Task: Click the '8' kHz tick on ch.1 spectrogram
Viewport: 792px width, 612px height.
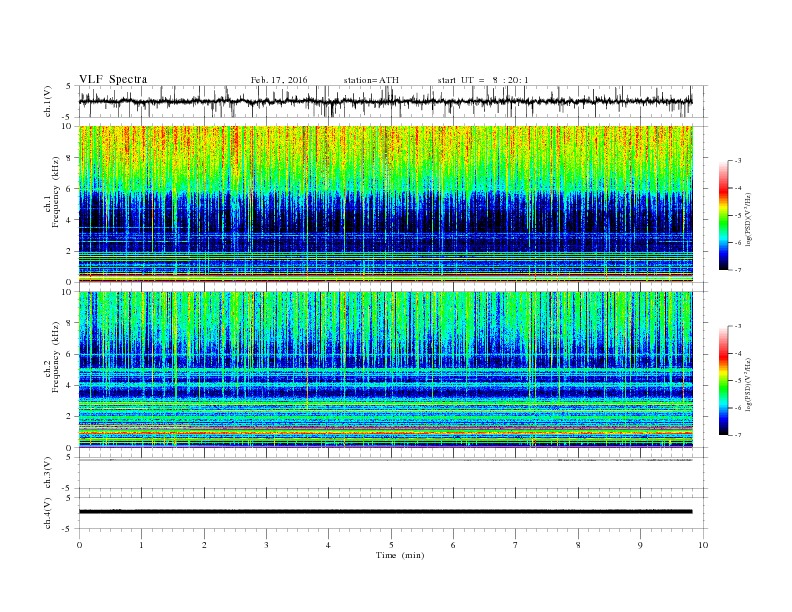Action: click(x=70, y=158)
